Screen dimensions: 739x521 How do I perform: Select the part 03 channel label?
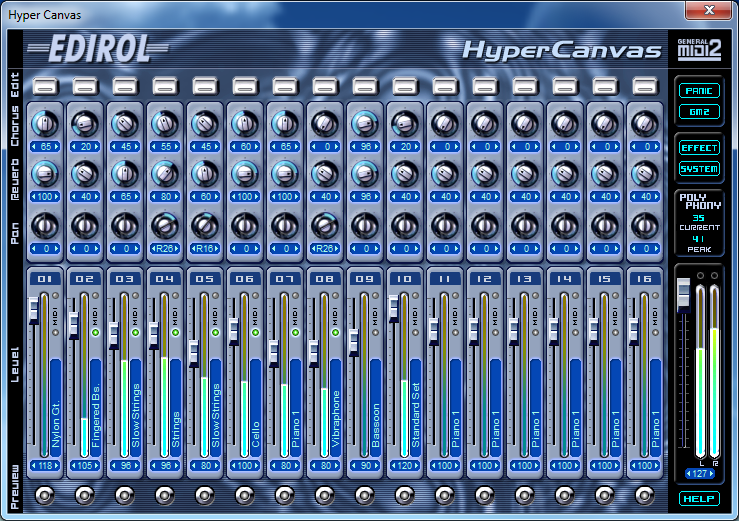(x=125, y=279)
